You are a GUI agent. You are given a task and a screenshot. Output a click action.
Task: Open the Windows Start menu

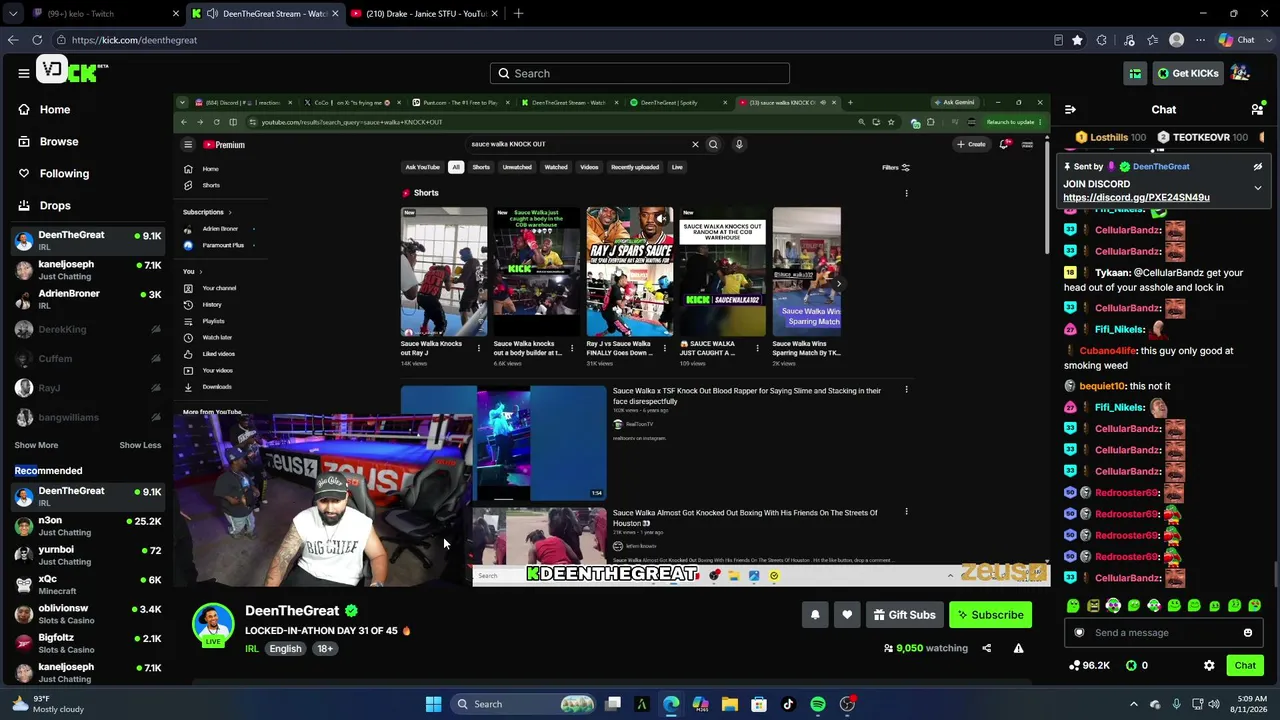[x=433, y=704]
